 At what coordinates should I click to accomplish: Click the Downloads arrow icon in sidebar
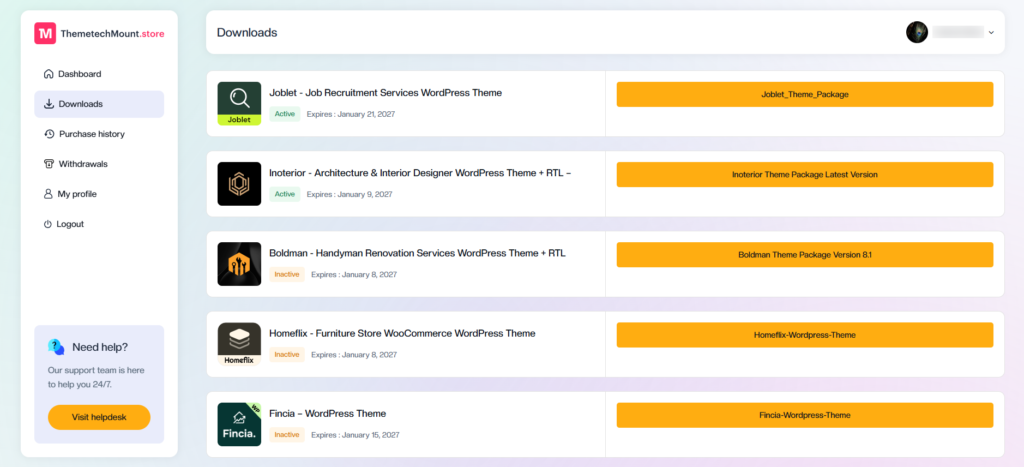pos(49,104)
